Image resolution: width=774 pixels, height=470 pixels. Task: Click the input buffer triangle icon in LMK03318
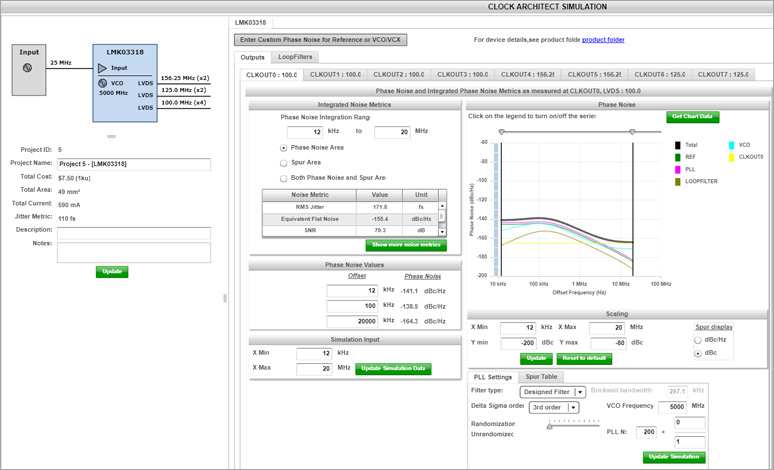click(x=102, y=68)
